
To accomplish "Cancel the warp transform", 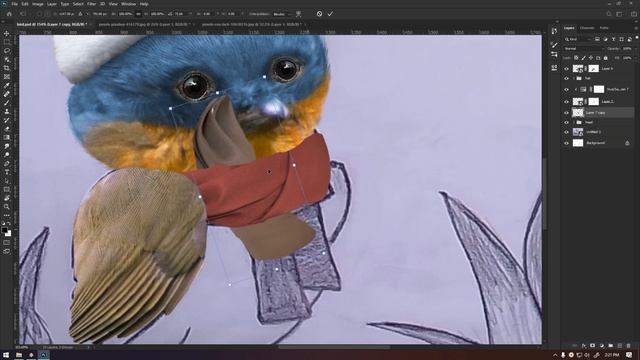I will click(x=319, y=13).
